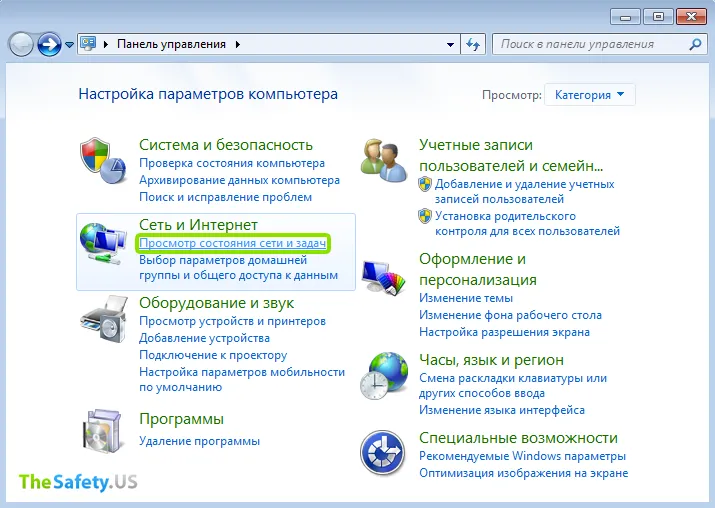Expand the address bar history dropdown arrow
The height and width of the screenshot is (508, 715).
click(x=450, y=45)
